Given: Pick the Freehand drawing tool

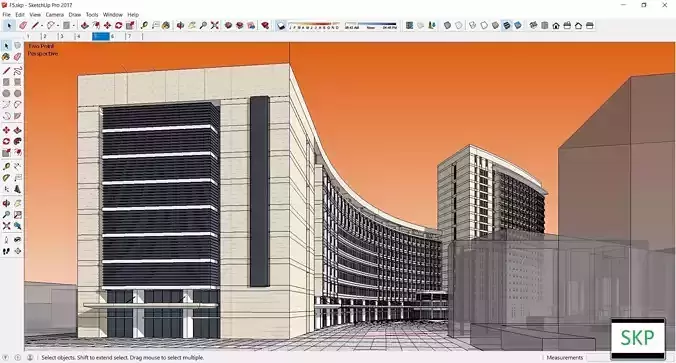Looking at the screenshot, I should coord(17,70).
